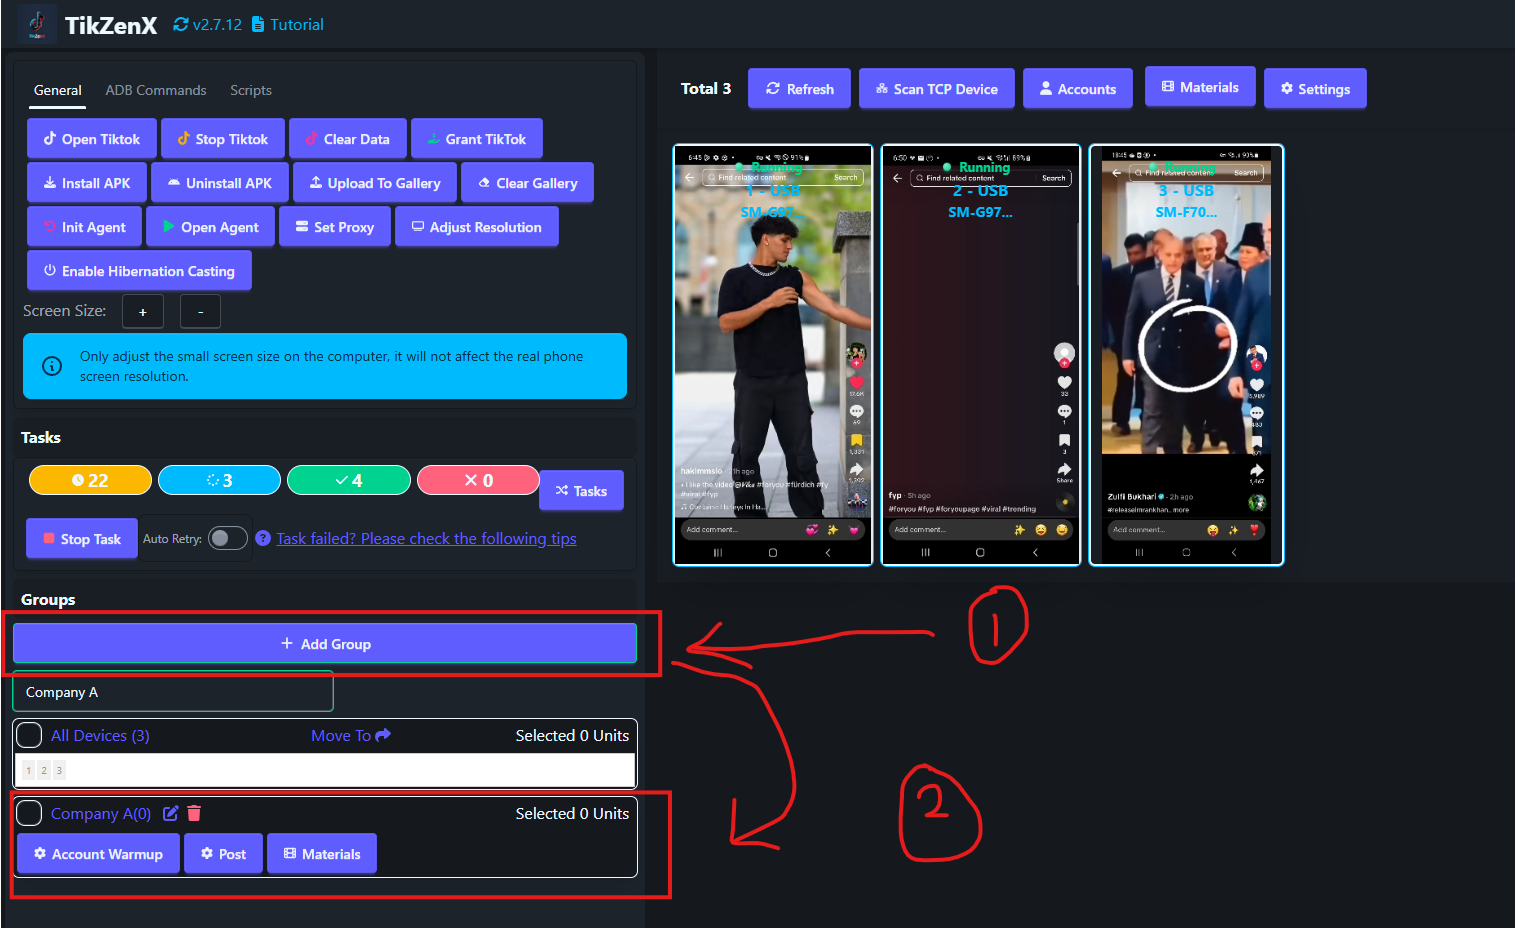1515x928 pixels.
Task: Select the 2 - USB device screen thumbnail
Action: 981,355
